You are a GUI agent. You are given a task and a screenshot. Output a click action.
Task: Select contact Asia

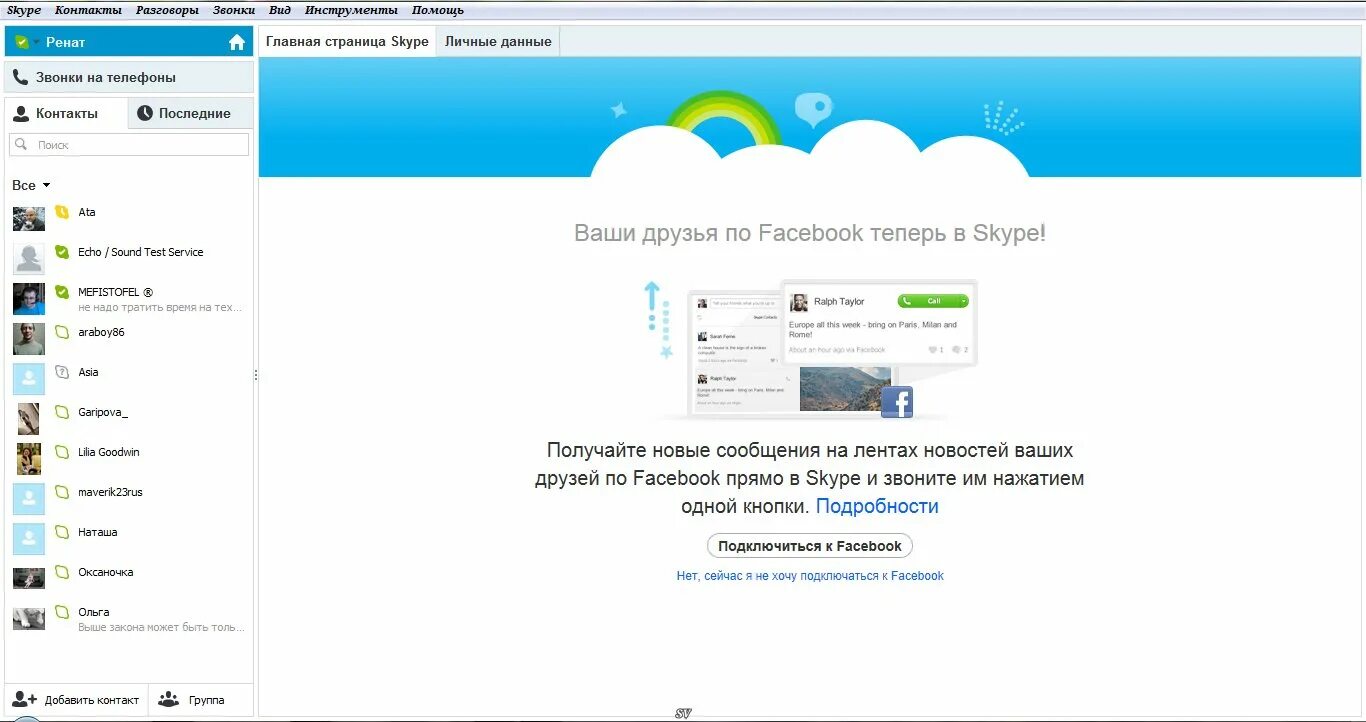tap(129, 379)
